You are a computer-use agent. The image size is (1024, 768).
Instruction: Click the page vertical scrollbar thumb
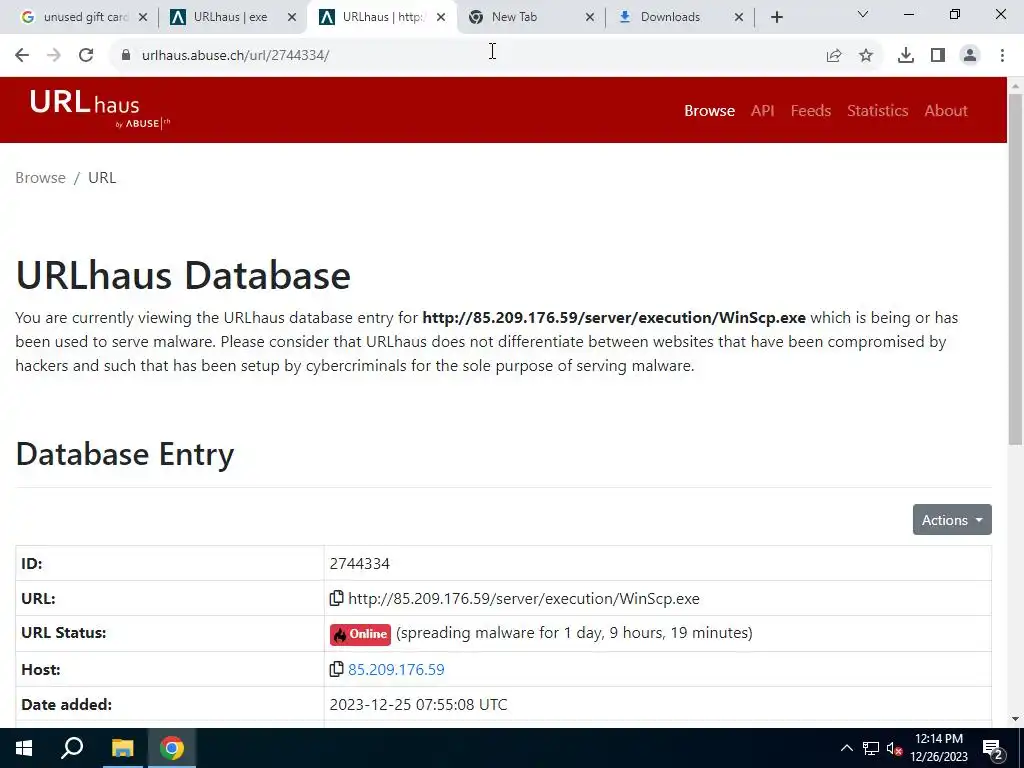point(1015,268)
